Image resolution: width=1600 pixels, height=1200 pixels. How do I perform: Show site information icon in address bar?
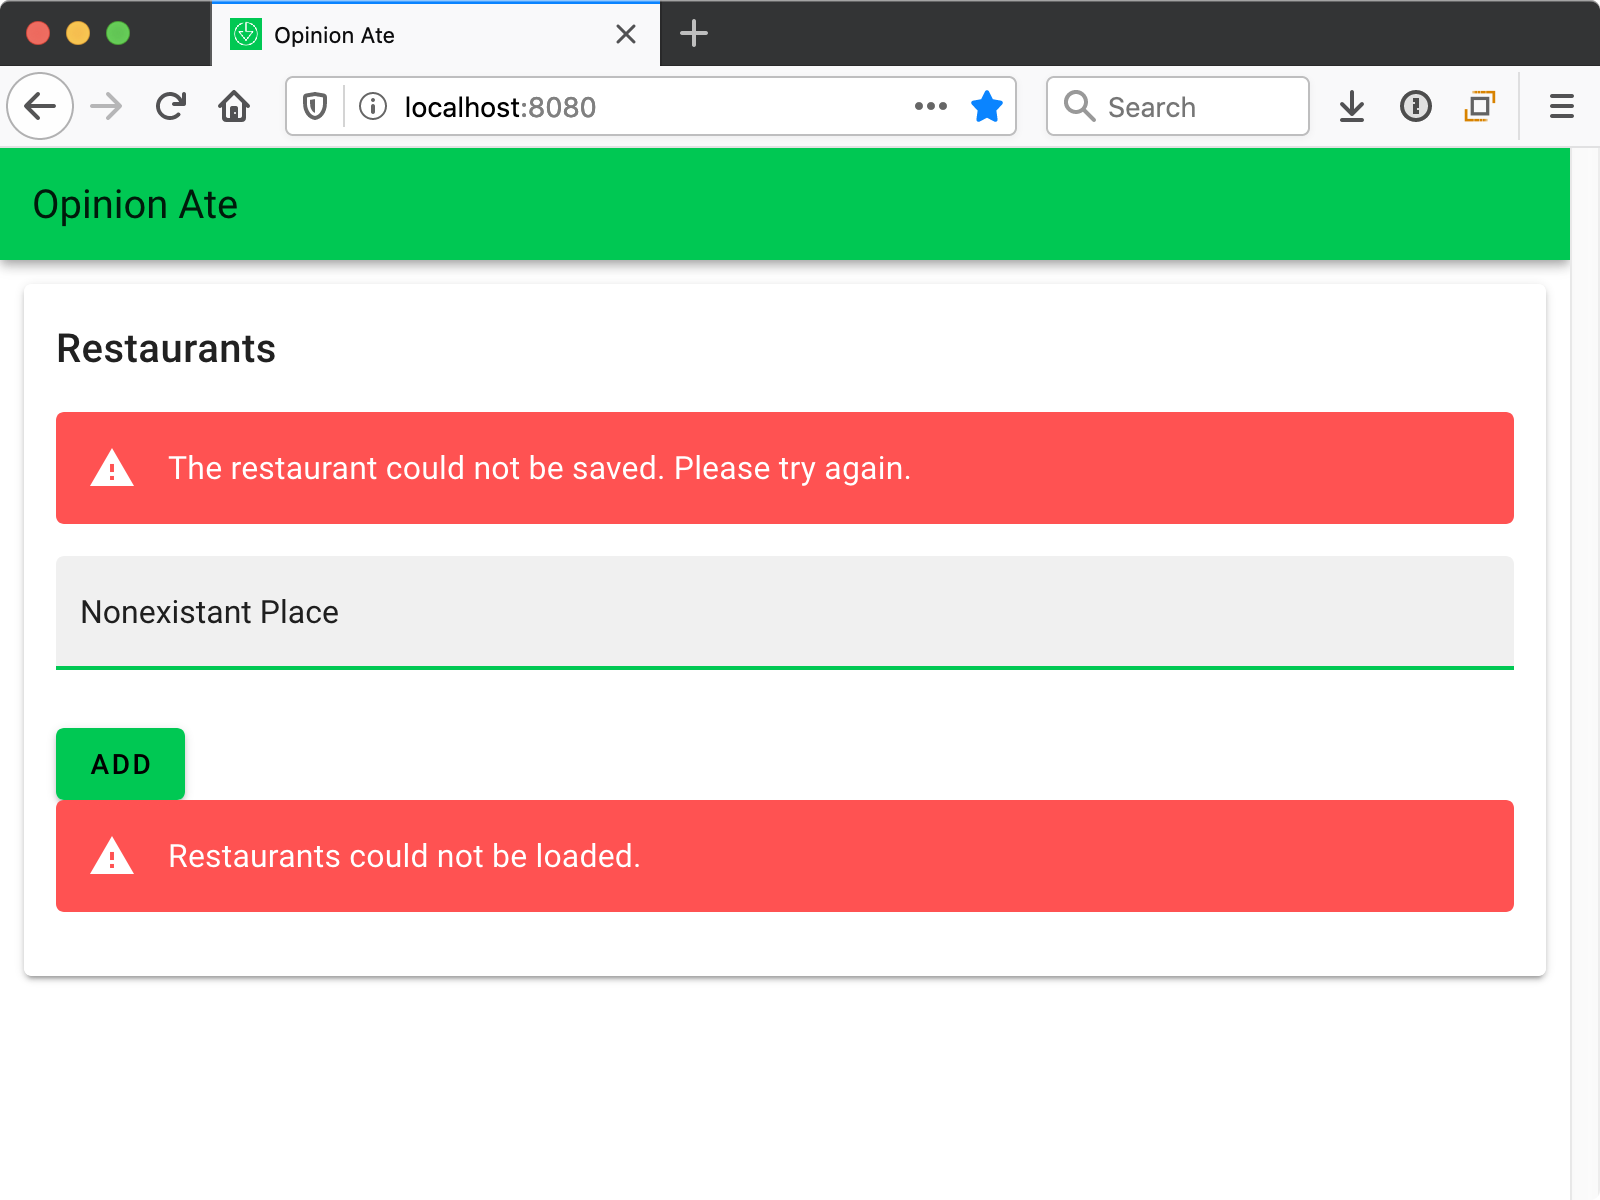tap(373, 106)
